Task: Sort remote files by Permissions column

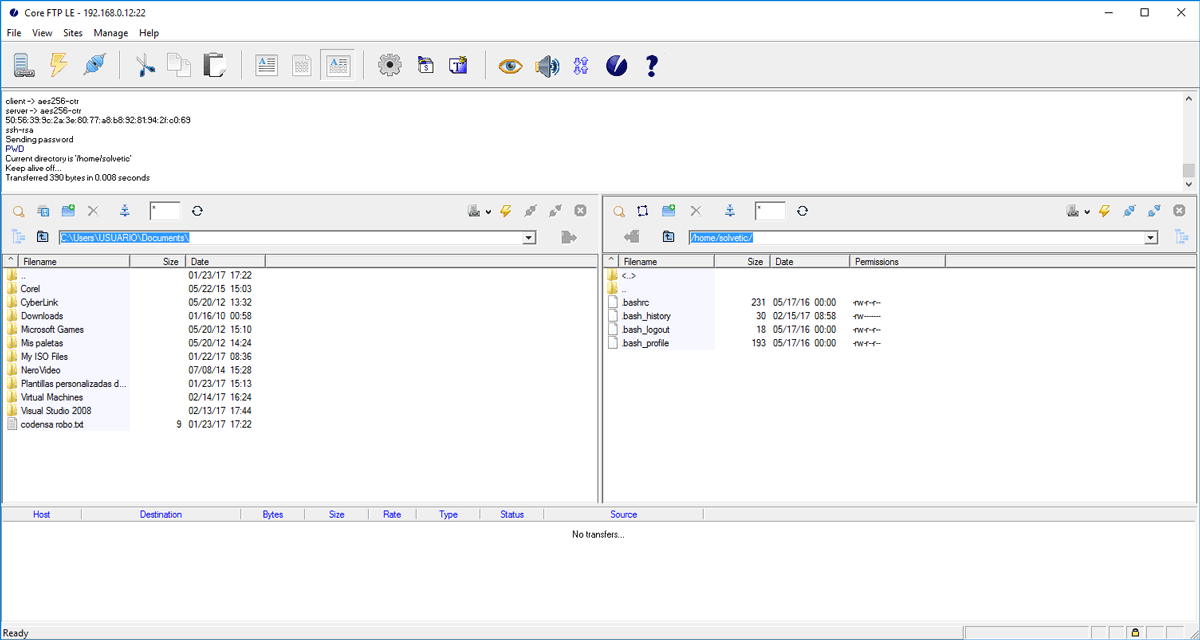Action: coord(898,261)
